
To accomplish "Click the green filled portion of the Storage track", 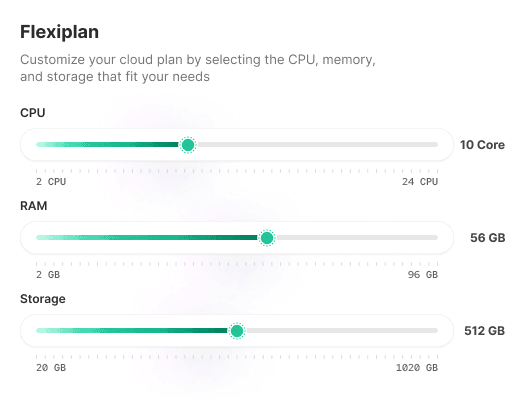I will point(132,331).
